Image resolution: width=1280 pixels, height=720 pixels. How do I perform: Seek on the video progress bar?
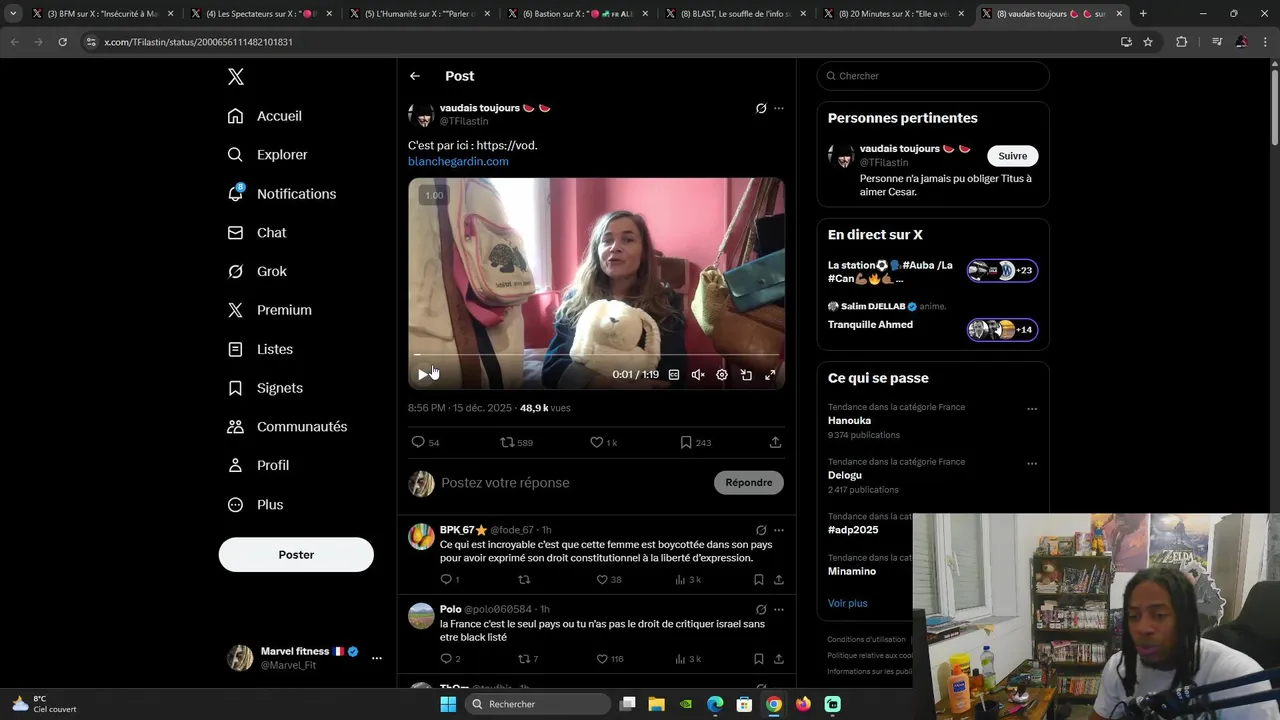point(596,355)
